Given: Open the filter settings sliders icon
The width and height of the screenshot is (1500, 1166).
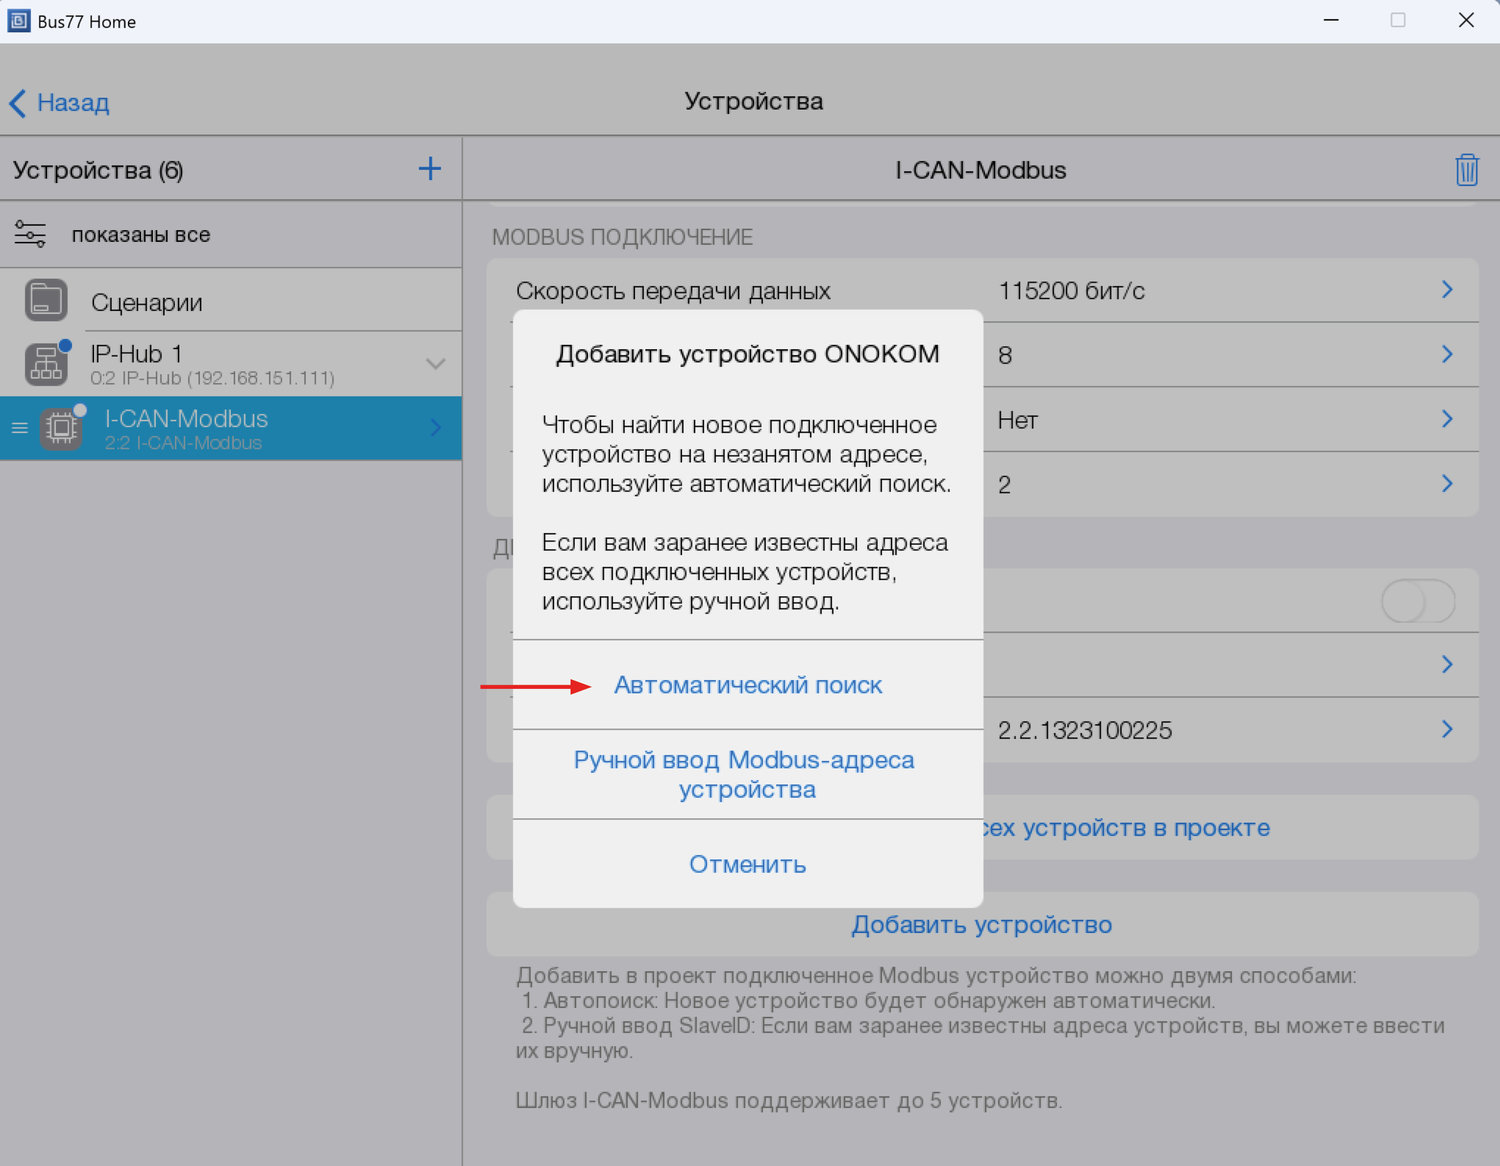Looking at the screenshot, I should pyautogui.click(x=30, y=235).
